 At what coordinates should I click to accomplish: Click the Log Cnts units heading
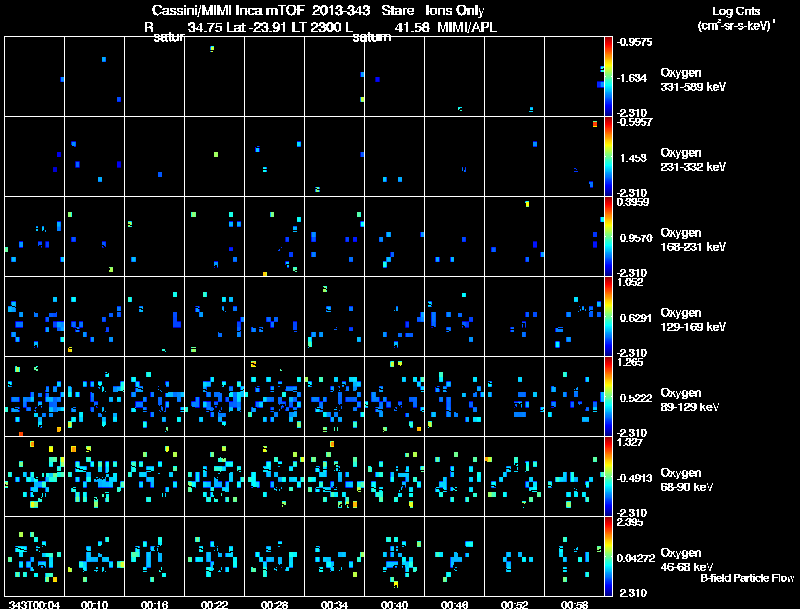(x=733, y=18)
